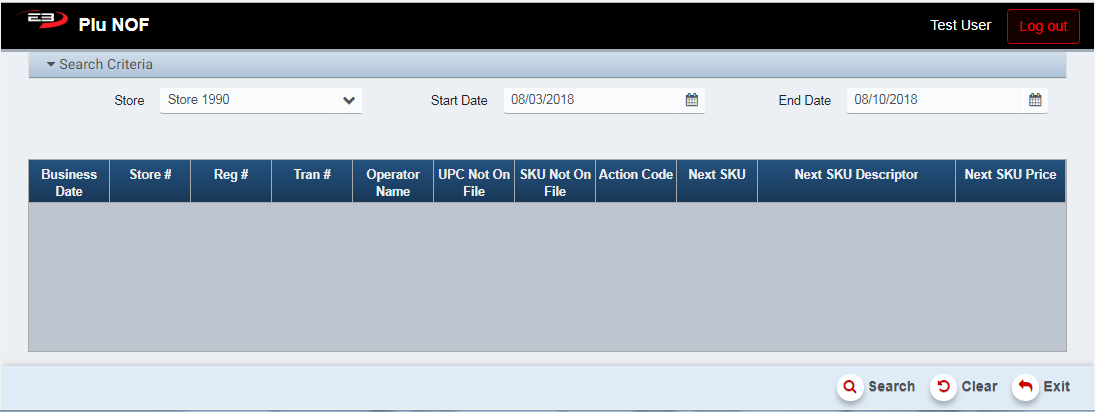
Task: Sort by Action Code column
Action: tap(636, 175)
